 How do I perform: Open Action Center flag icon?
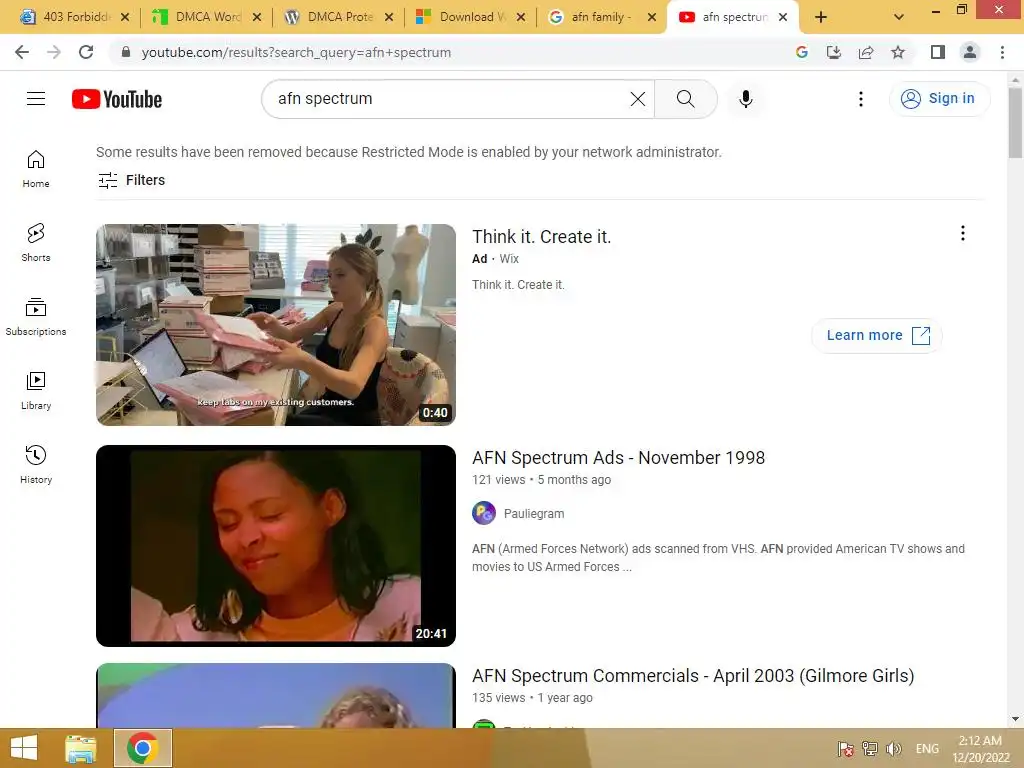[x=845, y=748]
